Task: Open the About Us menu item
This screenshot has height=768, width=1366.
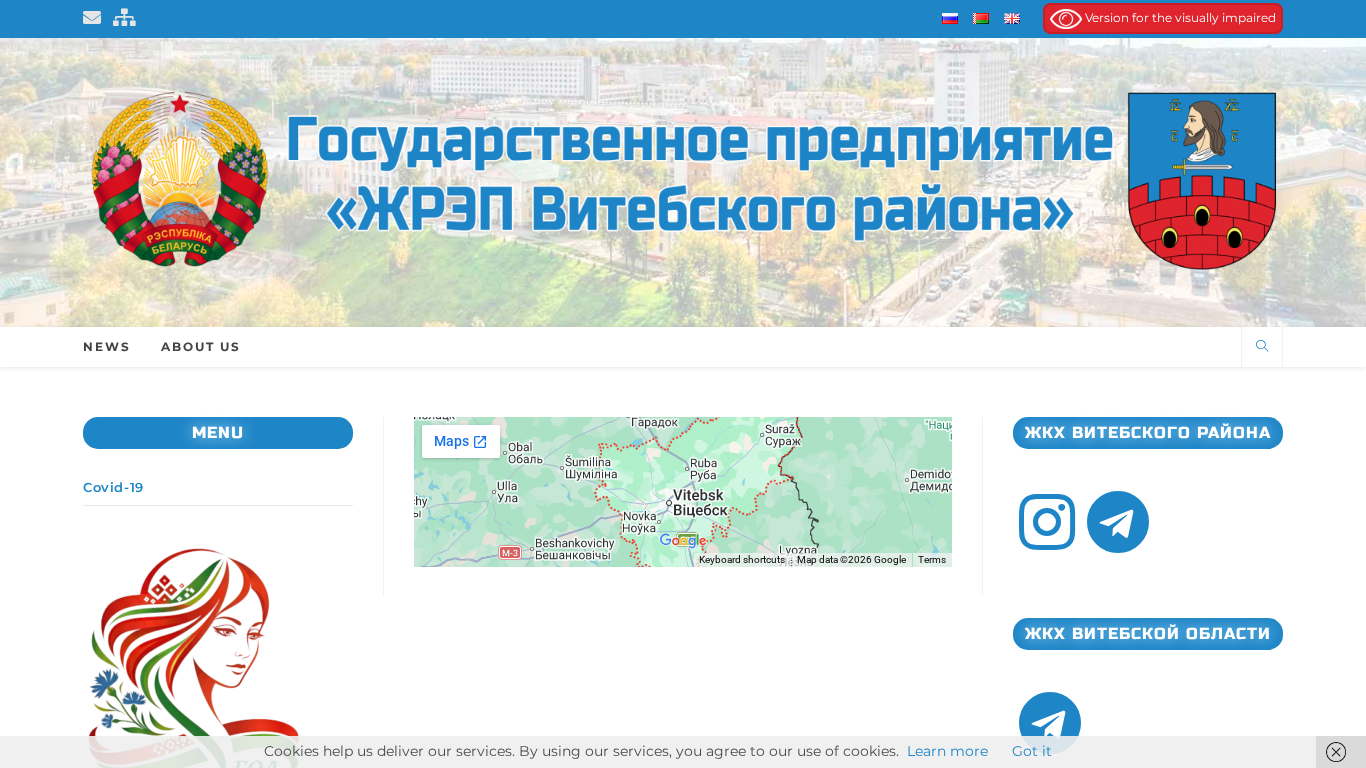Action: [x=200, y=347]
